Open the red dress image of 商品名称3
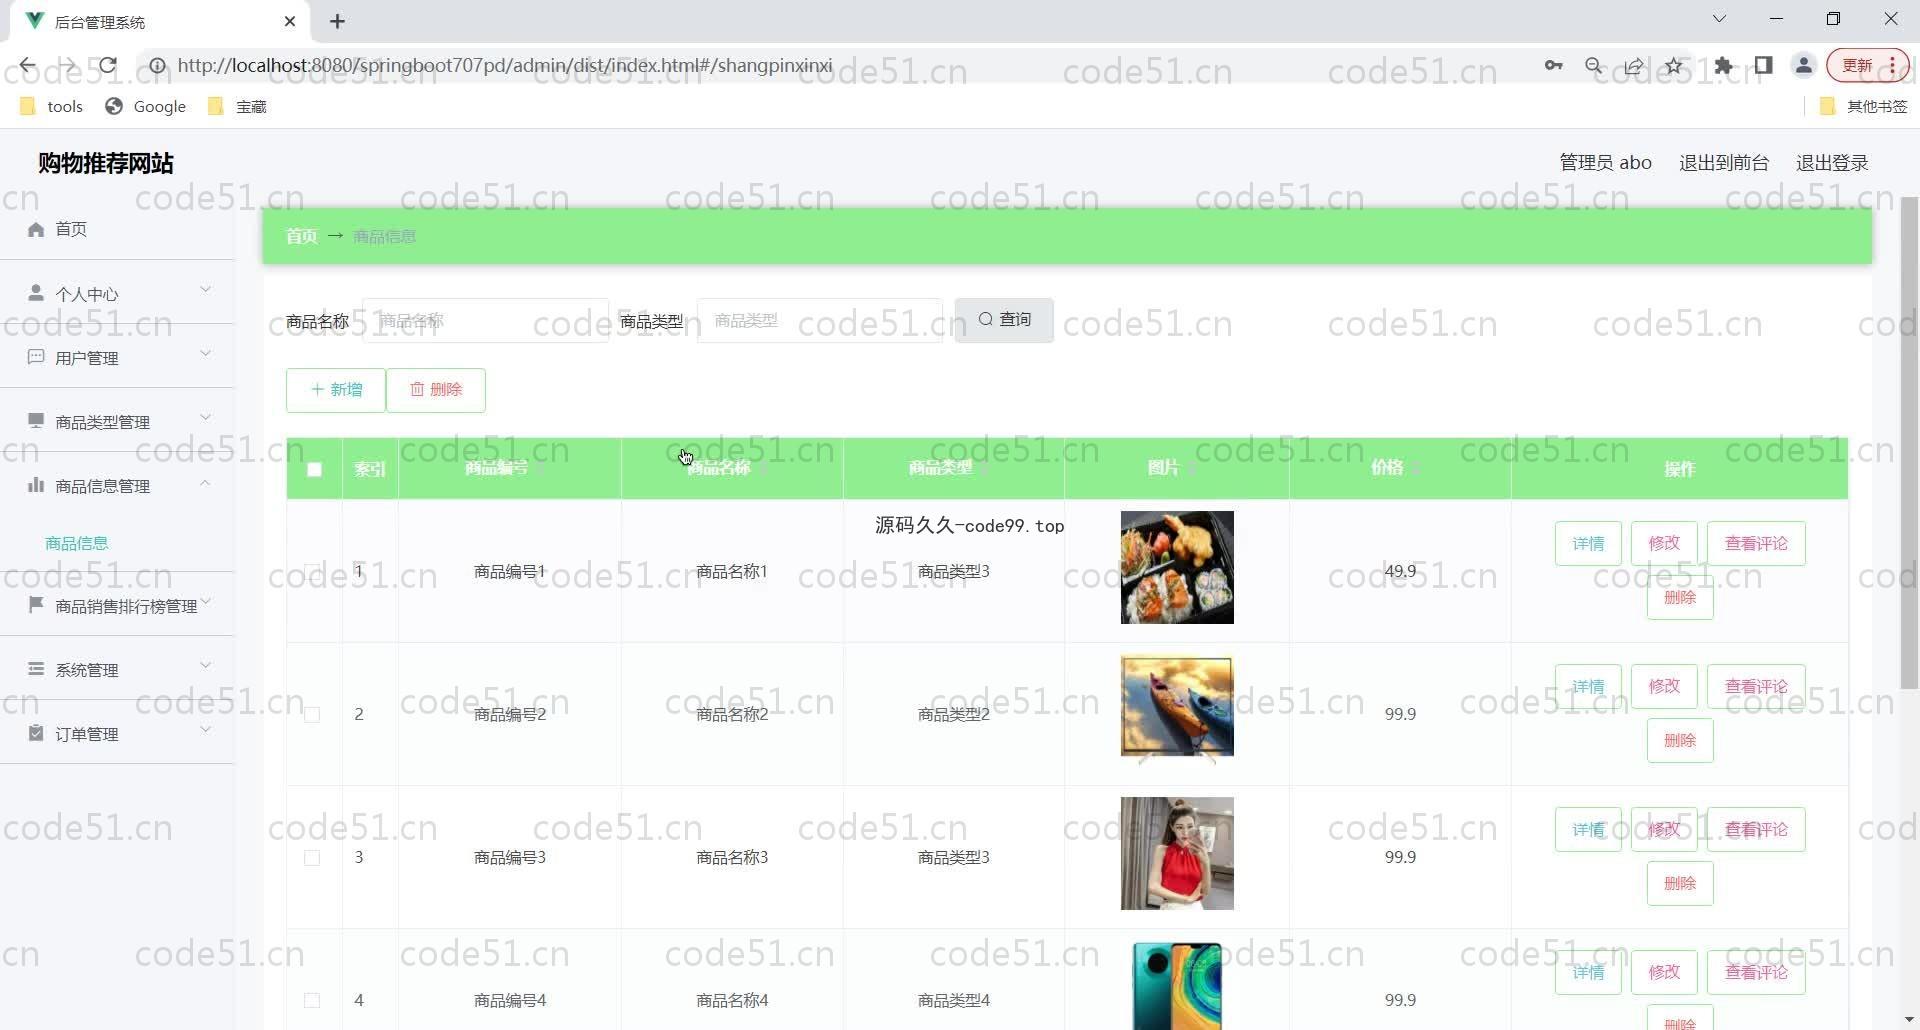1920x1030 pixels. click(1177, 854)
